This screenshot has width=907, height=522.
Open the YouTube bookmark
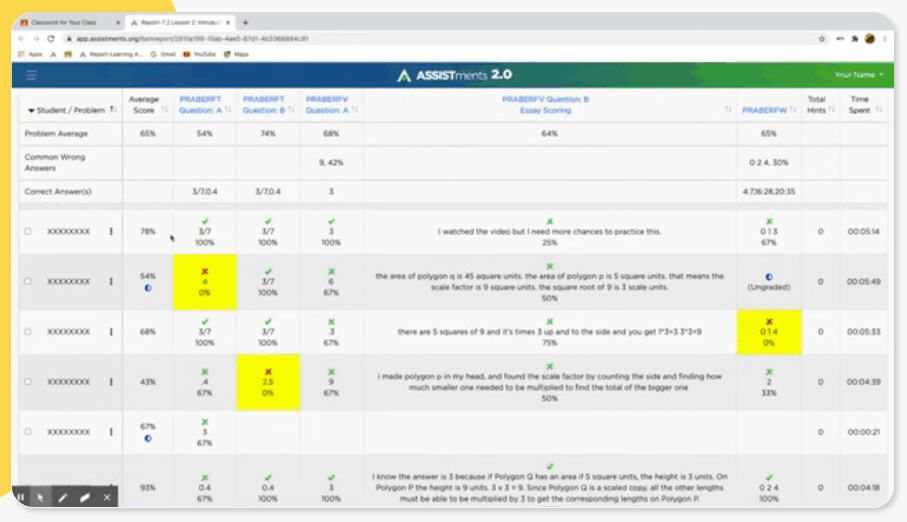click(200, 54)
